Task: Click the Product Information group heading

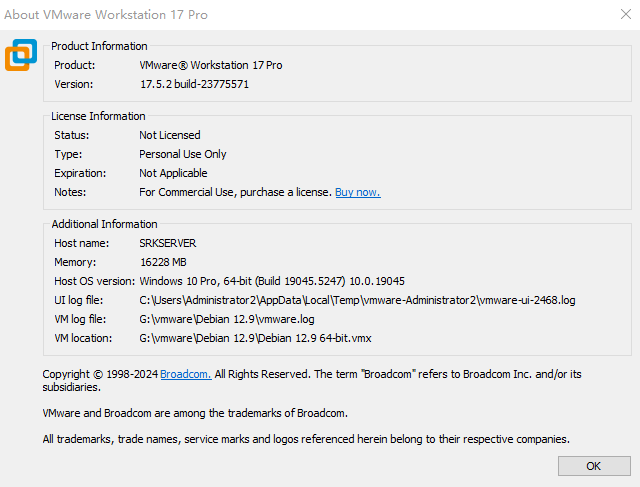Action: coord(99,46)
